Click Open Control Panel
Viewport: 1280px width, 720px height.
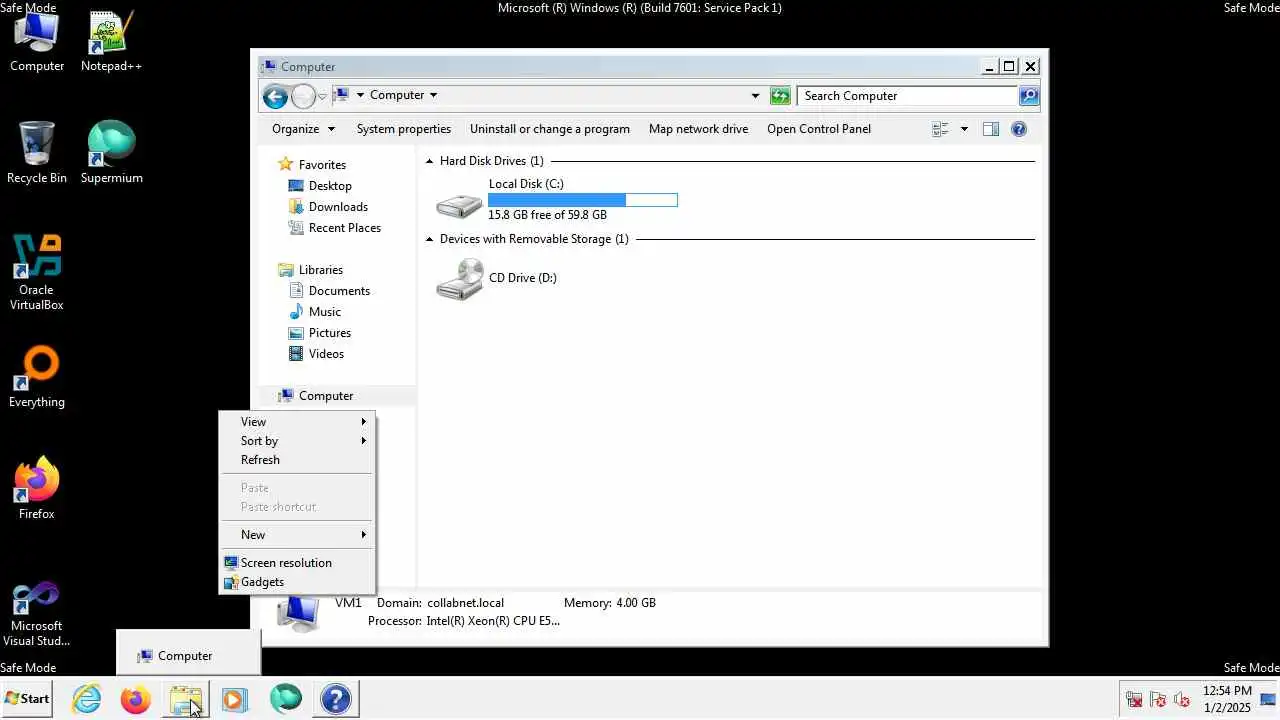[819, 129]
